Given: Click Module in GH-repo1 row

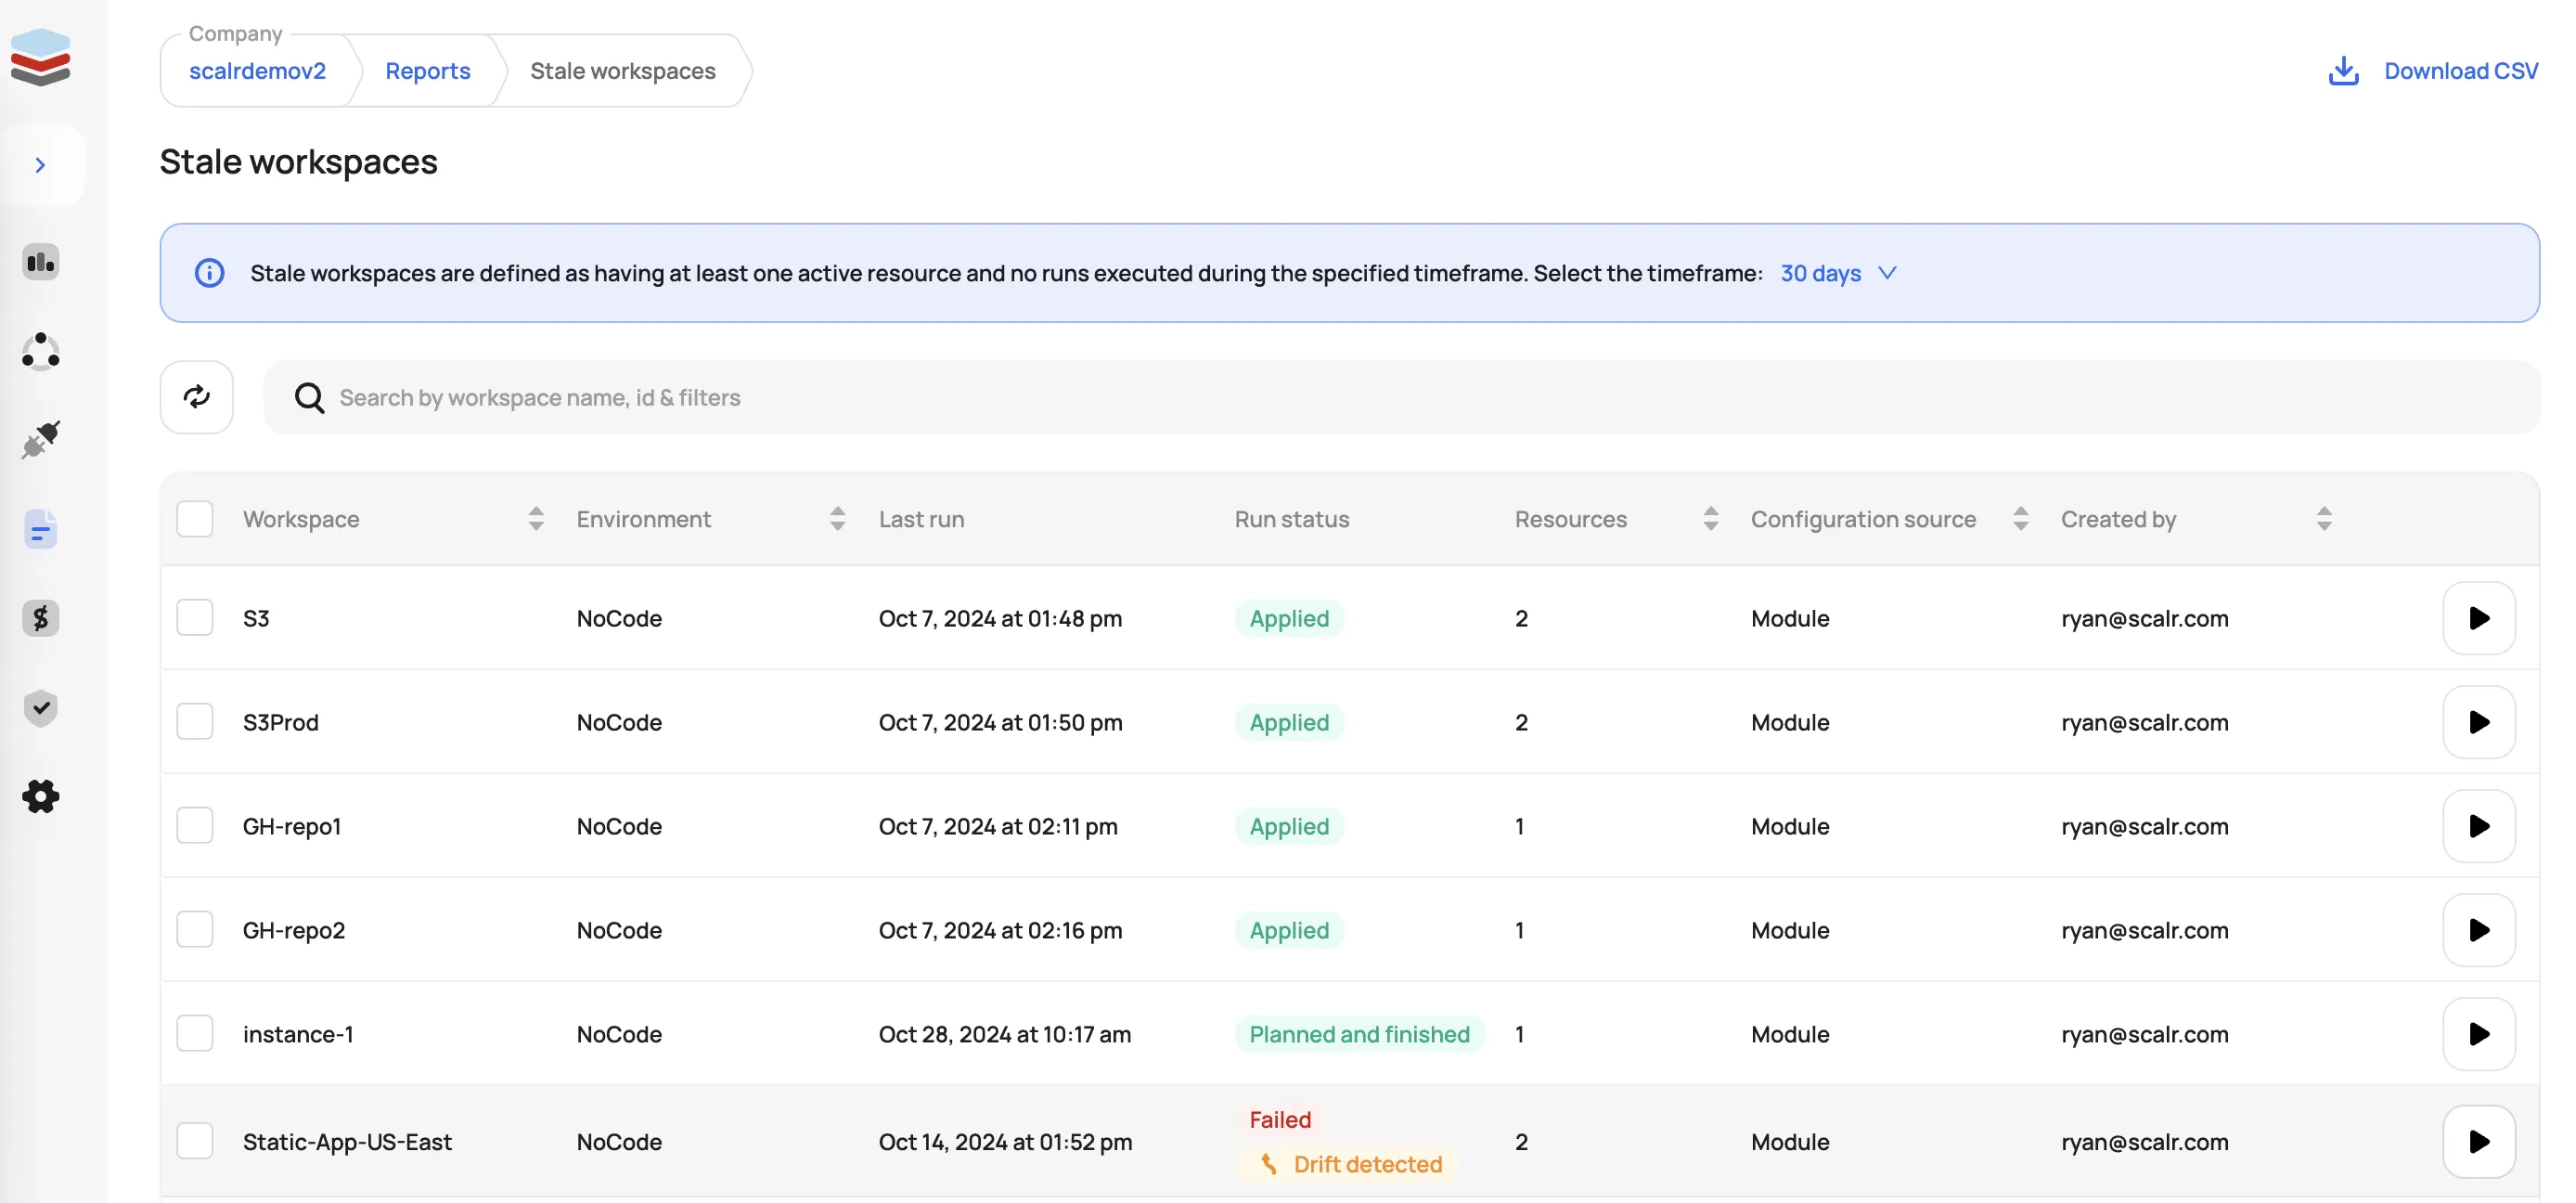Looking at the screenshot, I should [x=1789, y=826].
